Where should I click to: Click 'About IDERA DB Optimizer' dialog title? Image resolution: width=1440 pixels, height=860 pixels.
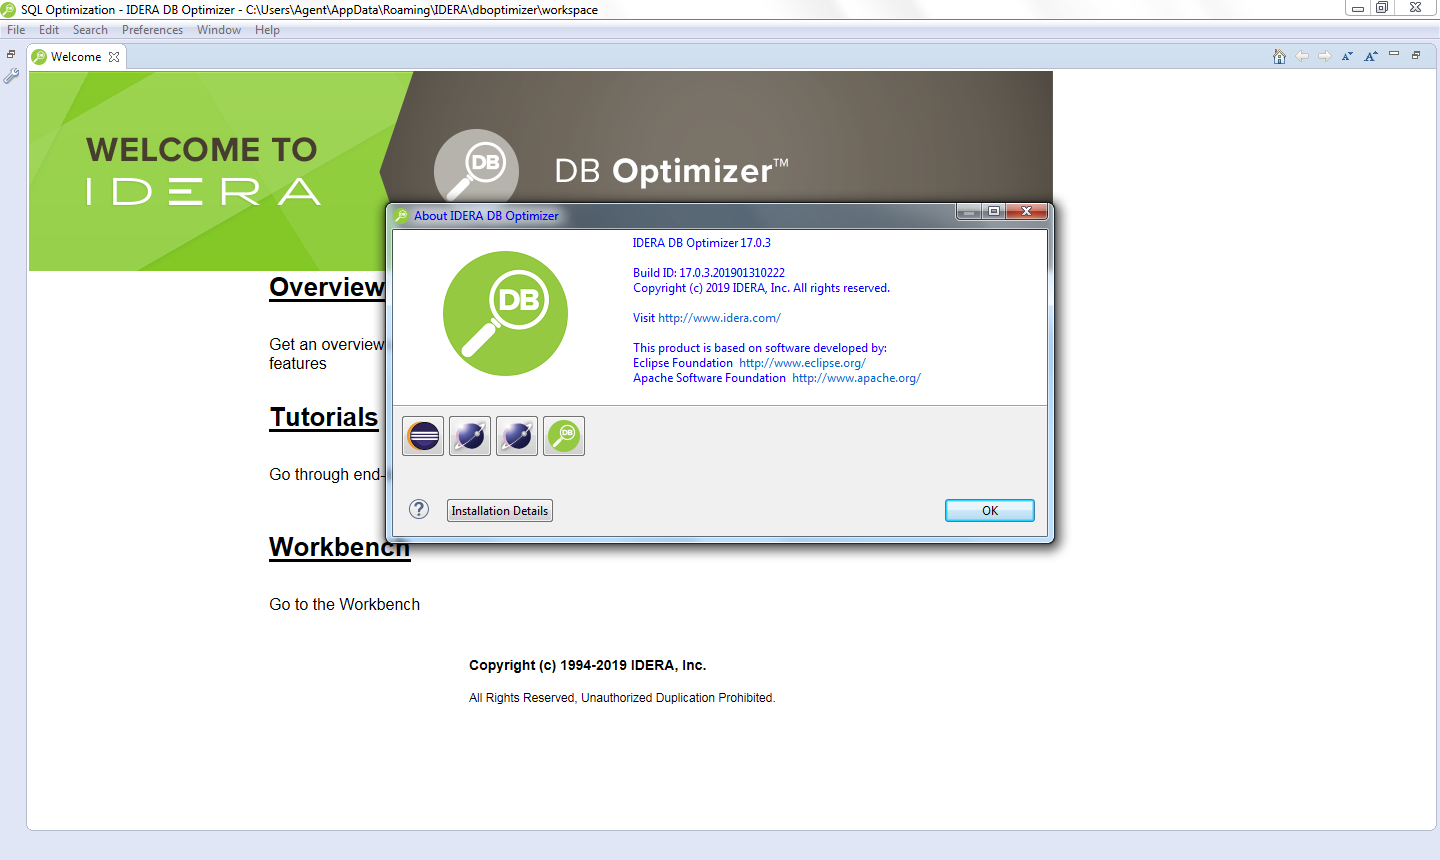[x=486, y=216]
